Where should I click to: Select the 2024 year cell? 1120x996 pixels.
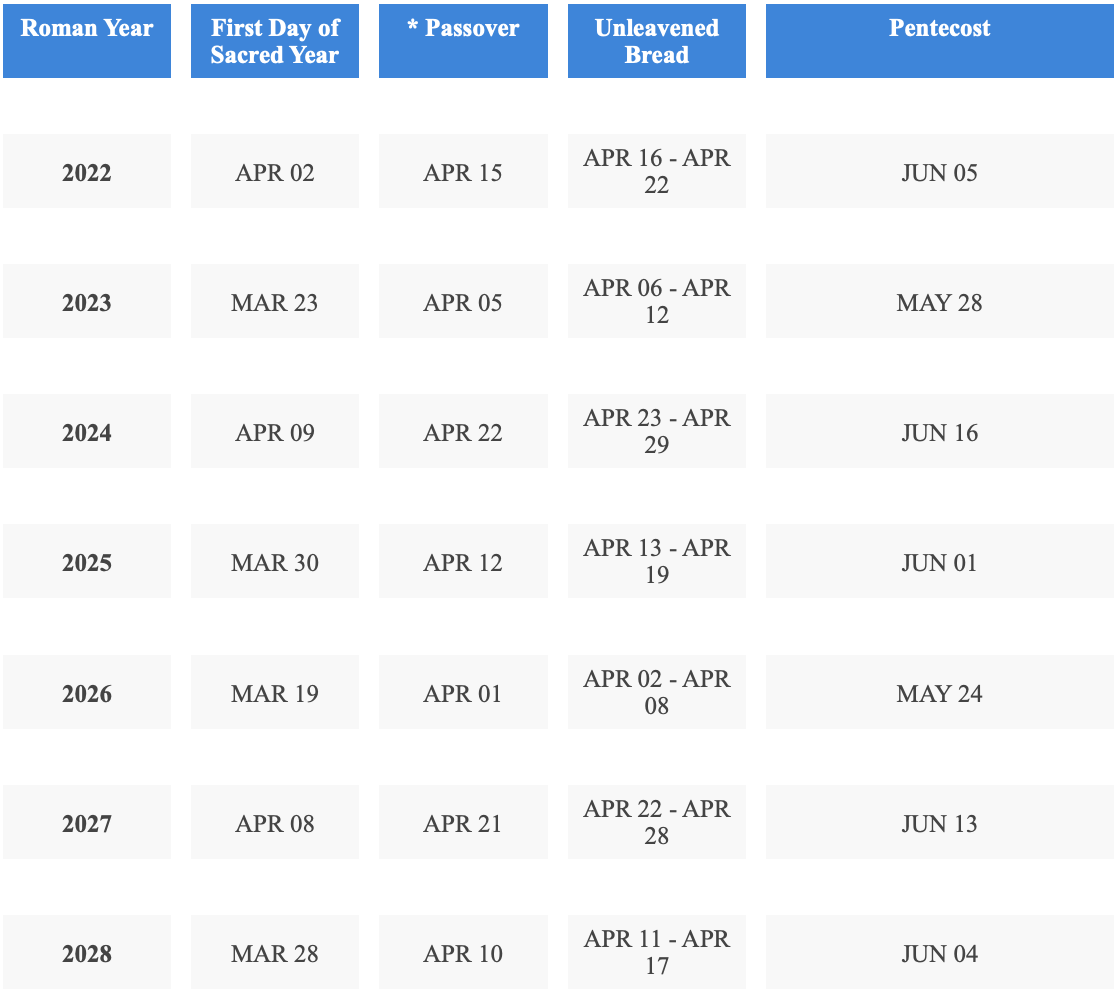click(x=87, y=432)
